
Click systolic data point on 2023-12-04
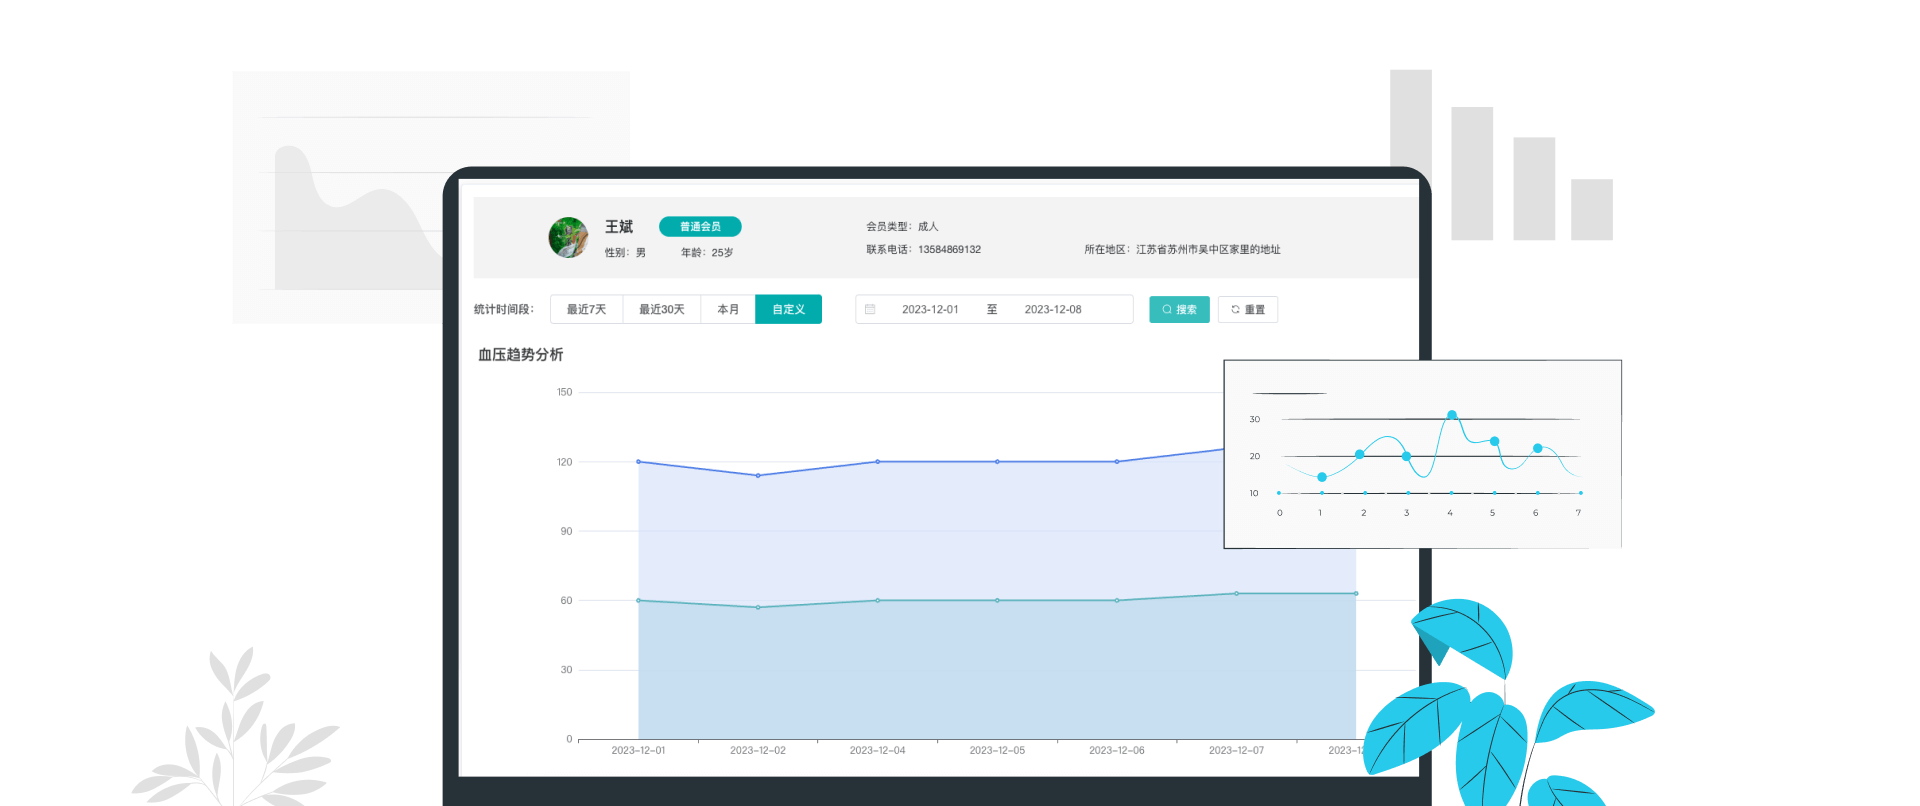878,462
